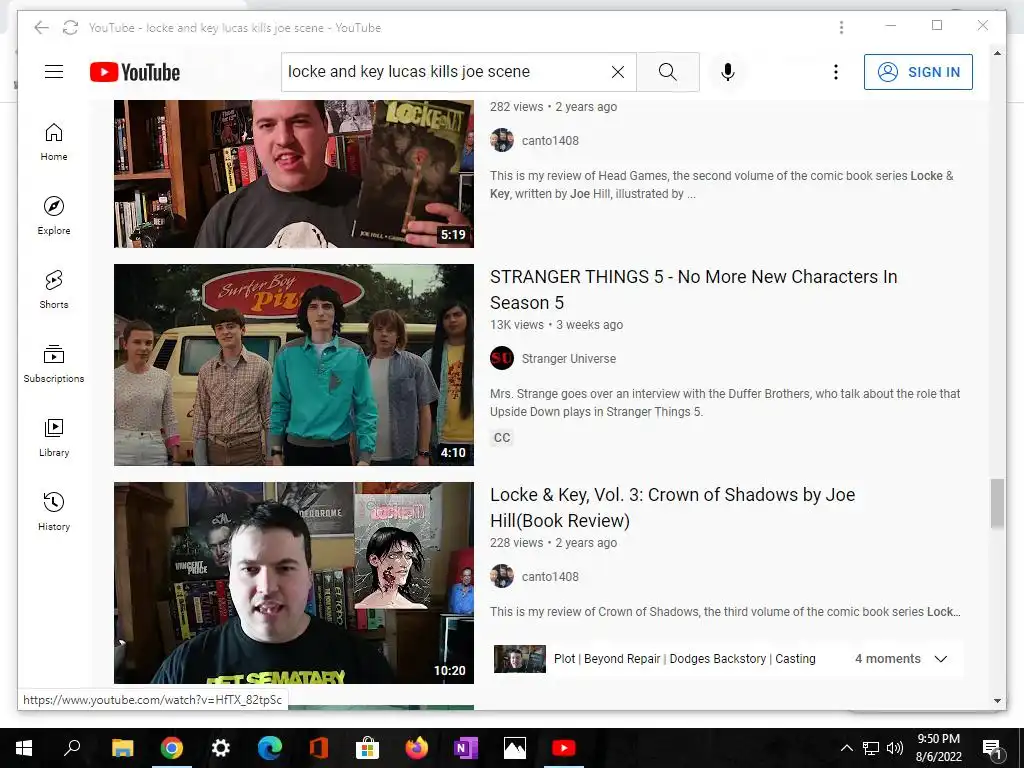Open Windows Start menu
Screen dimensions: 1024x768
(x=24, y=748)
